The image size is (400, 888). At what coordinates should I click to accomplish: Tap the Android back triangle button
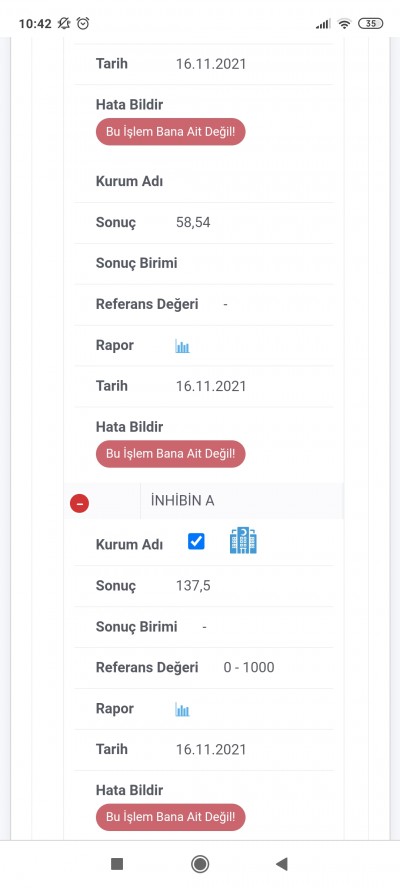click(282, 864)
